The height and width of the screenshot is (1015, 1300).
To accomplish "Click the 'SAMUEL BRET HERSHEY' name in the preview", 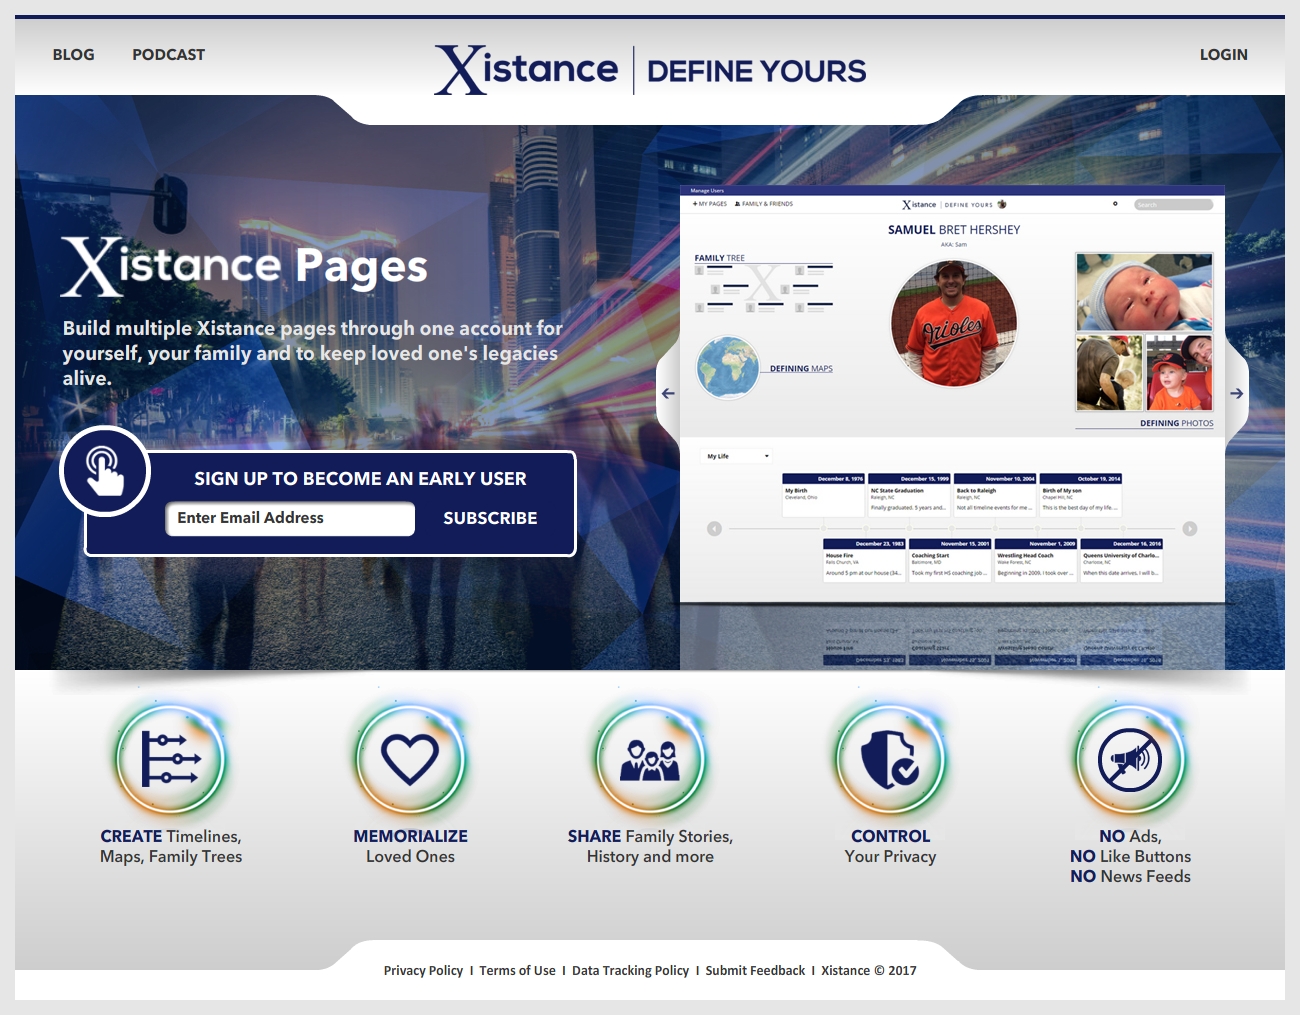I will click(x=954, y=230).
